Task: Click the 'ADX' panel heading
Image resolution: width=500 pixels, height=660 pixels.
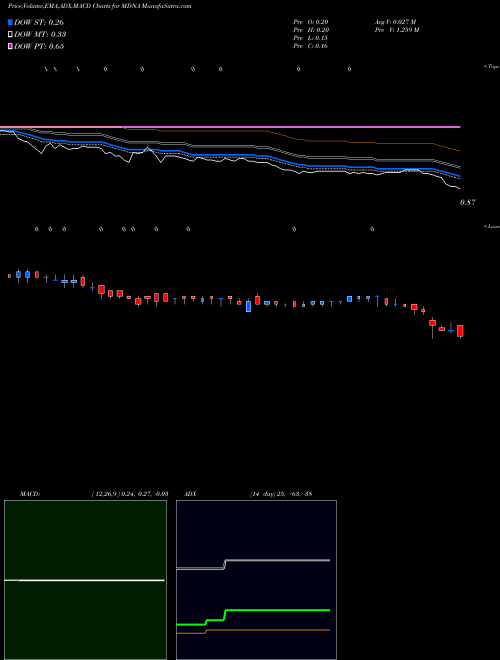Action: click(190, 494)
